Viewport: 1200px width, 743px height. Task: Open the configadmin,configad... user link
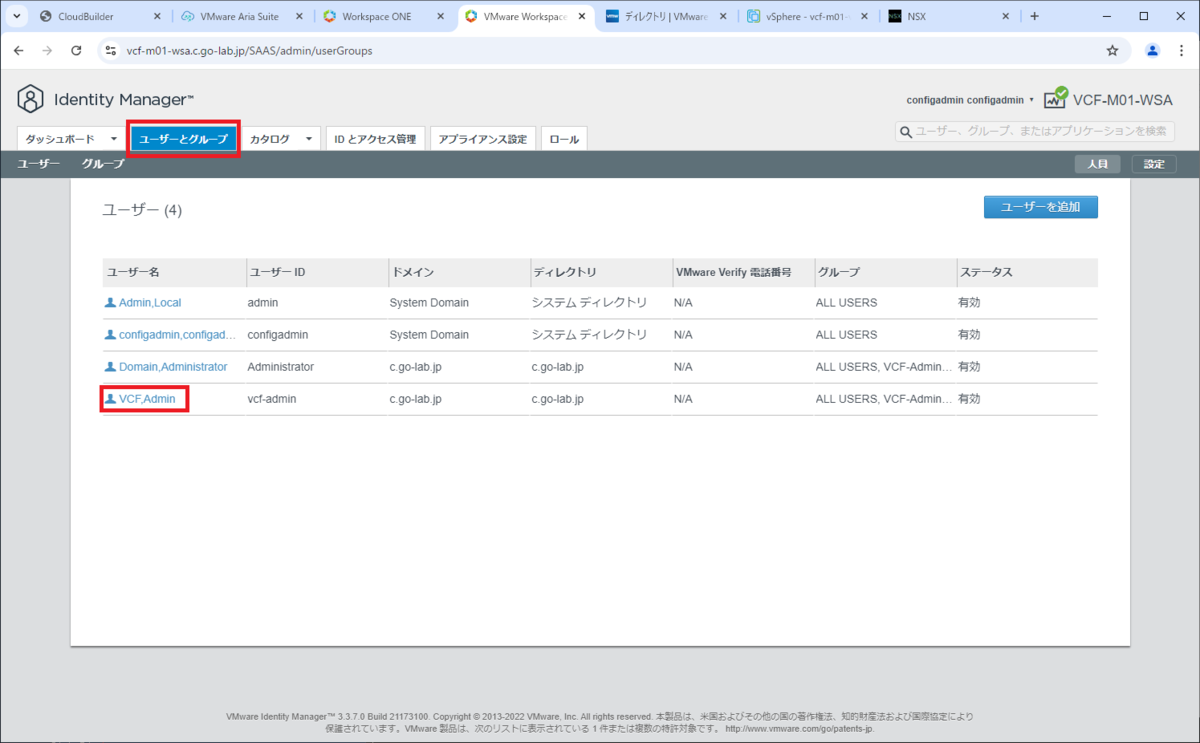pyautogui.click(x=178, y=334)
